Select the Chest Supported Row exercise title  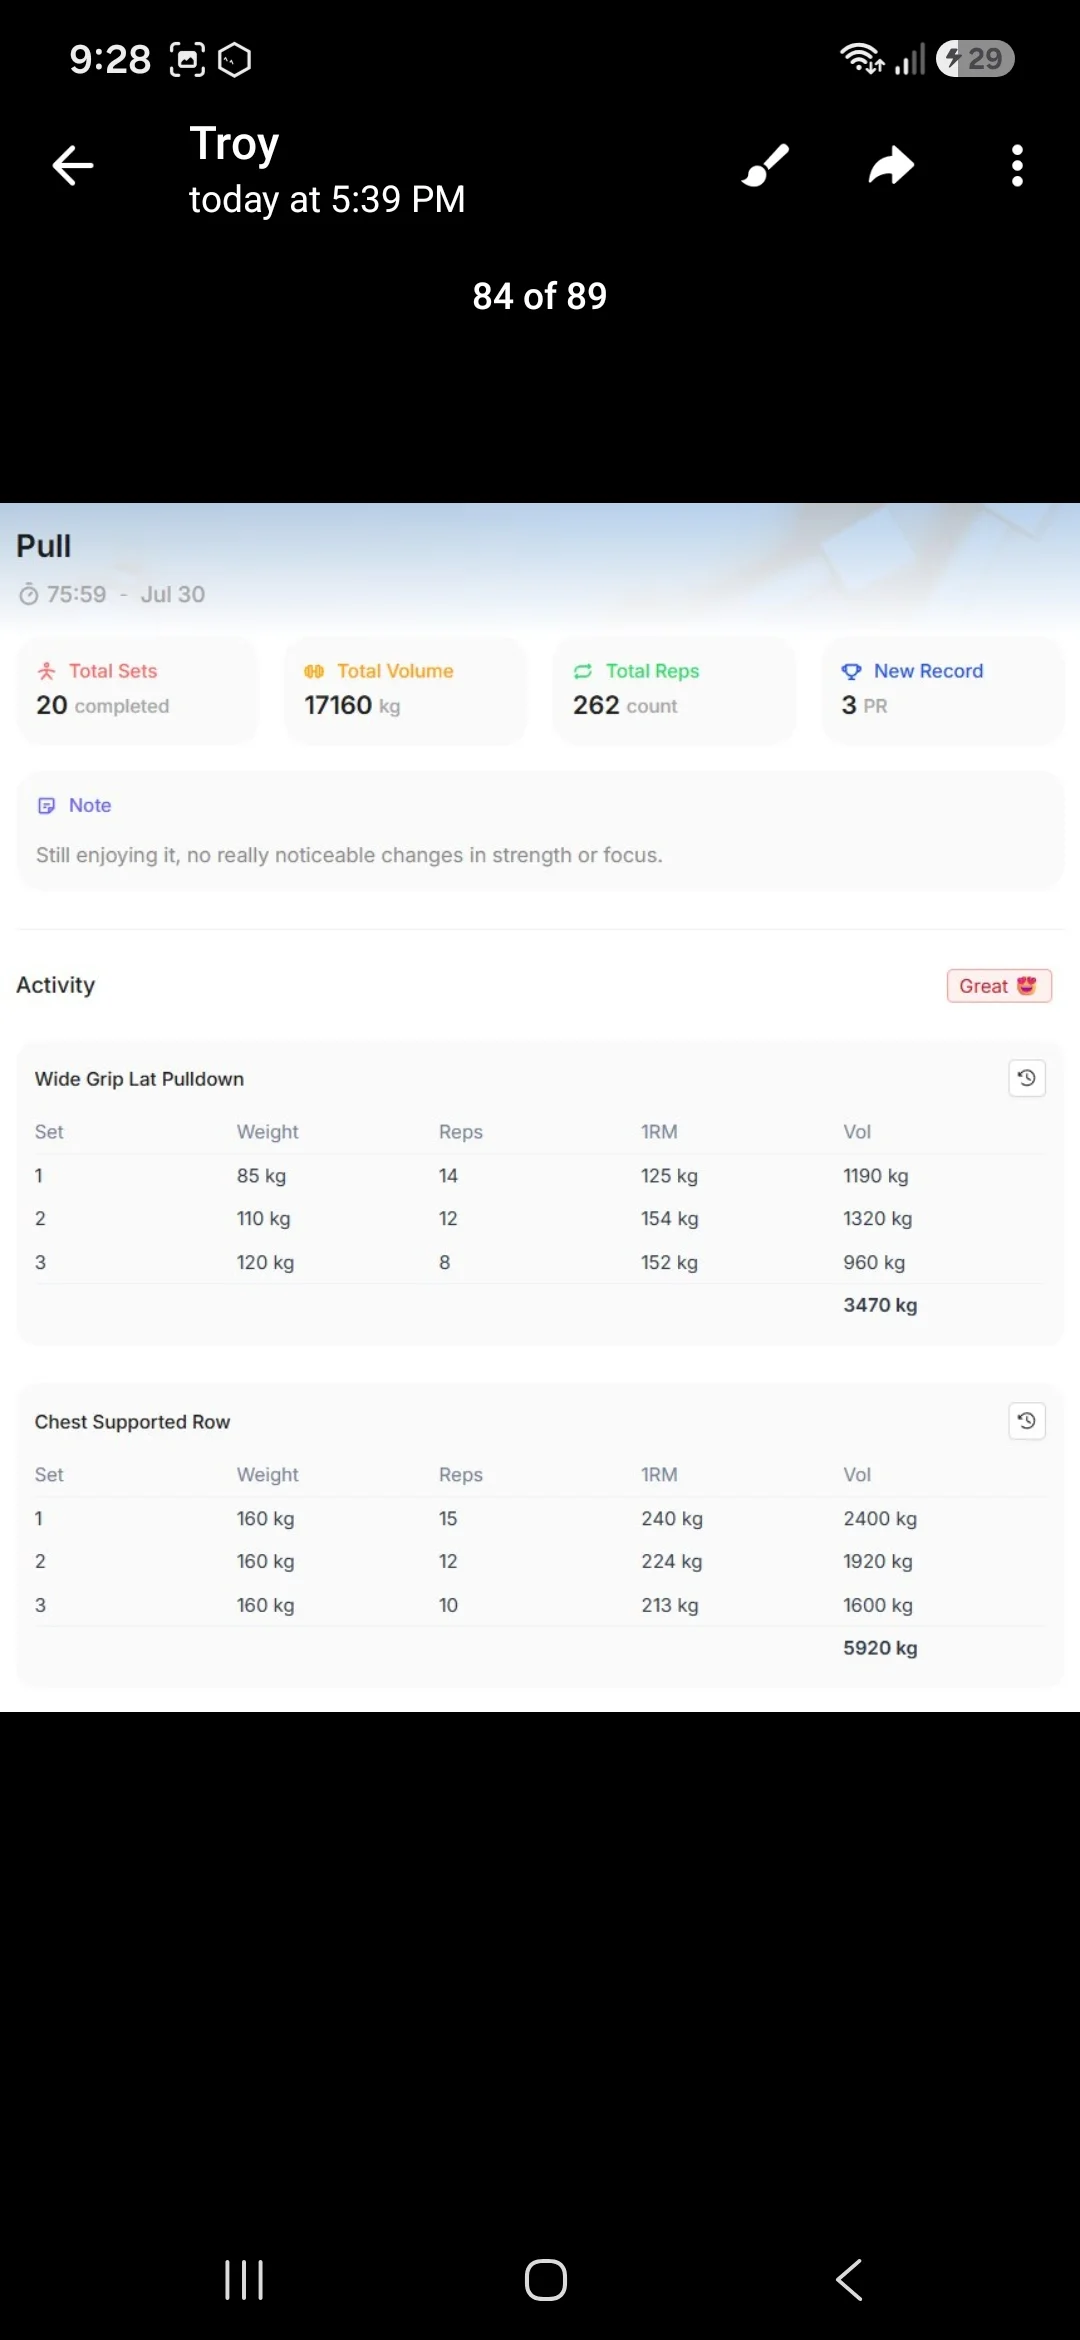(x=132, y=1422)
